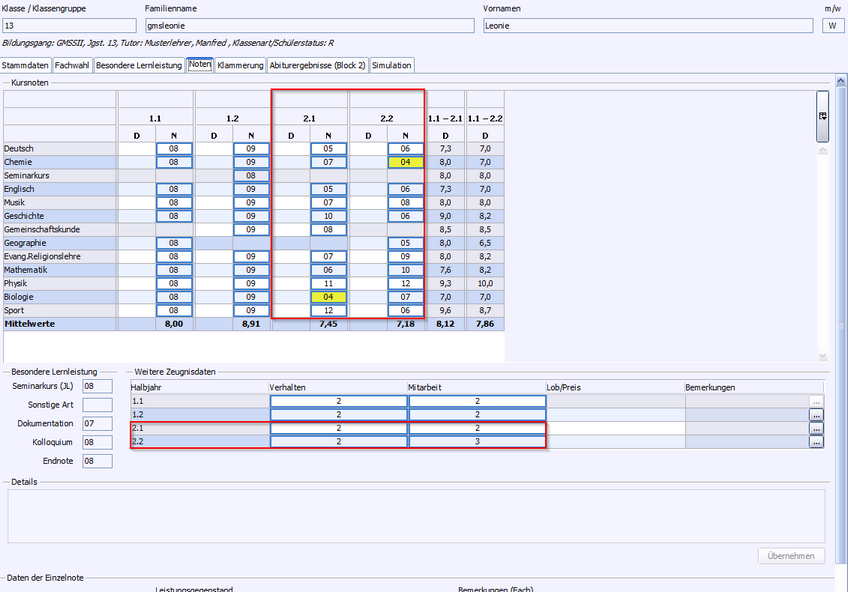This screenshot has width=848, height=592.
Task: Go to Abiturergebnisse (Block 2) tab
Action: tap(317, 65)
